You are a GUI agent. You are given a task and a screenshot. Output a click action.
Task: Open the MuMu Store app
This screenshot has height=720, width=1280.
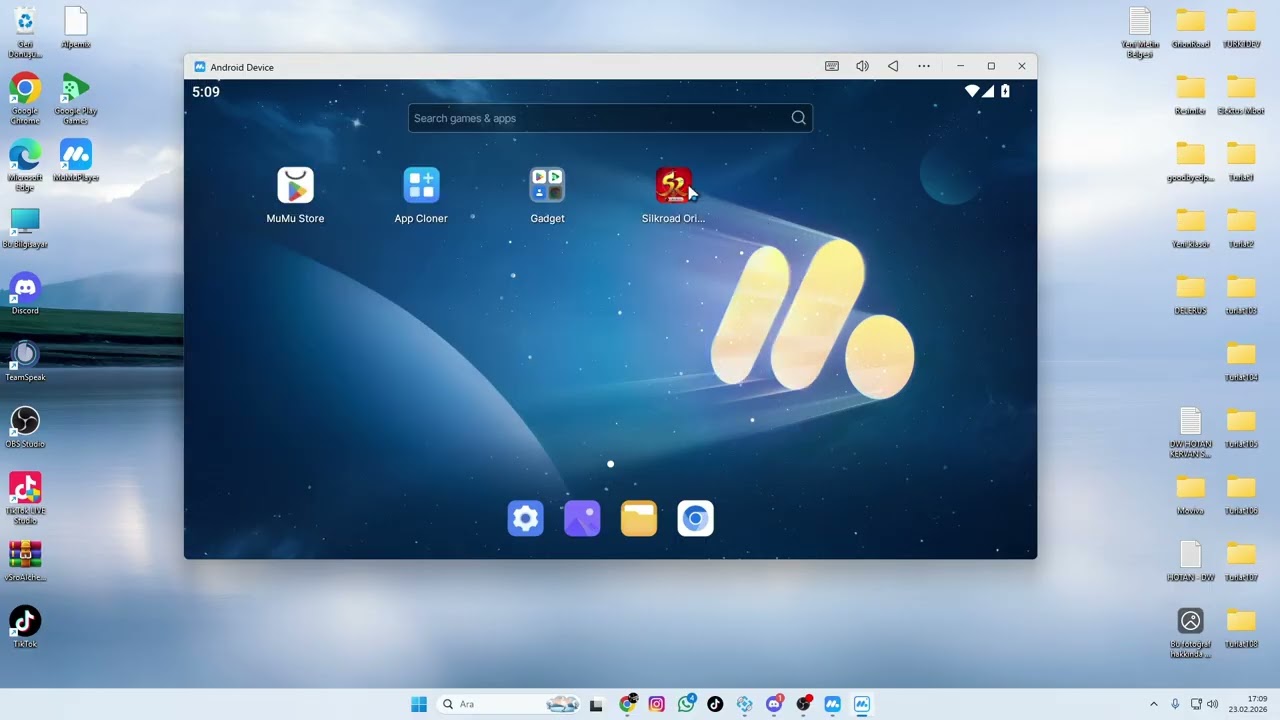[x=295, y=186]
